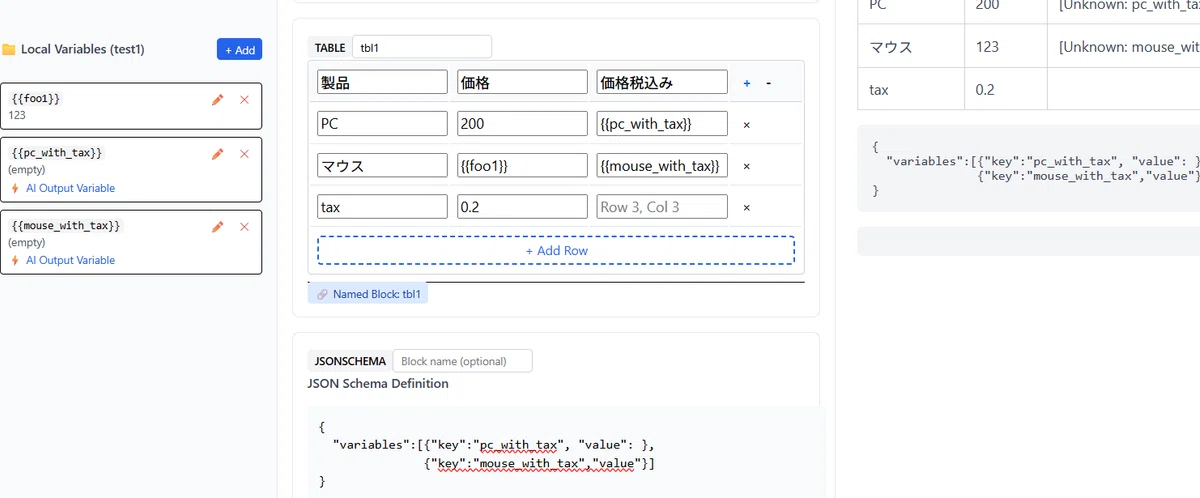The width and height of the screenshot is (1200, 498).
Task: Edit the {{foo1}} variable with pencil icon
Action: 218,99
